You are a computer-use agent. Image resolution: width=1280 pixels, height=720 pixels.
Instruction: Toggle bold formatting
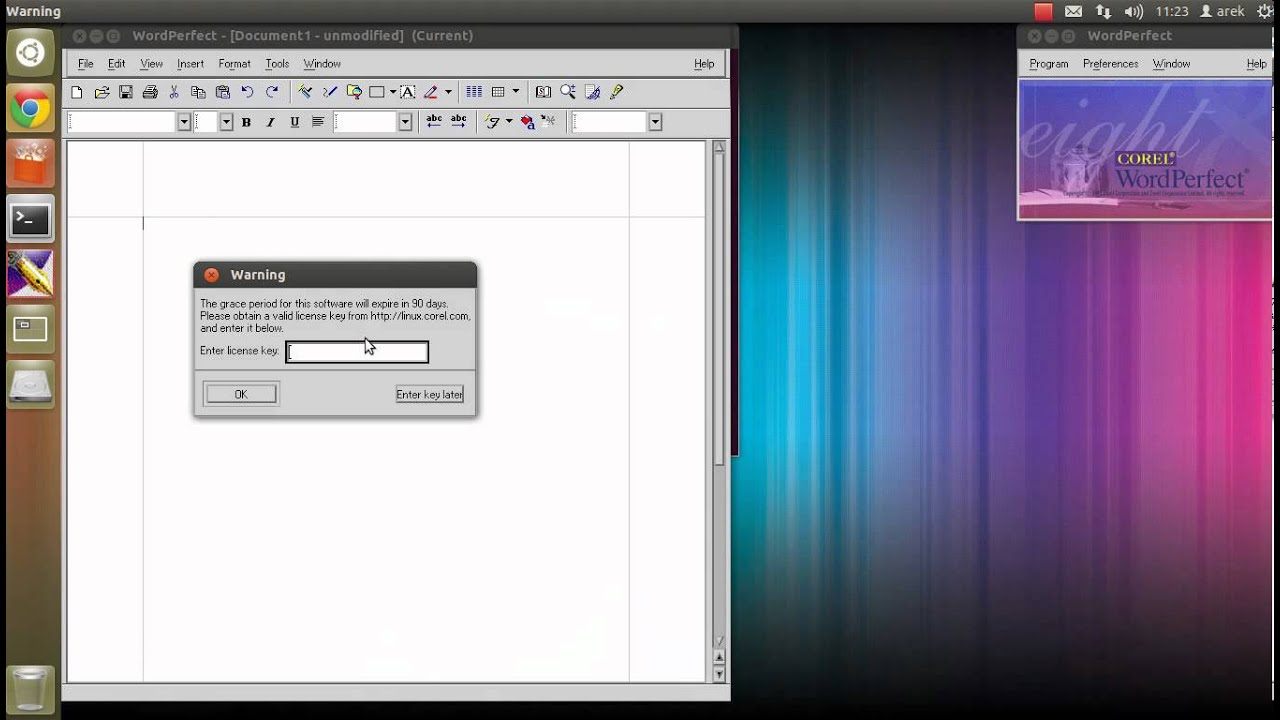[x=246, y=122]
